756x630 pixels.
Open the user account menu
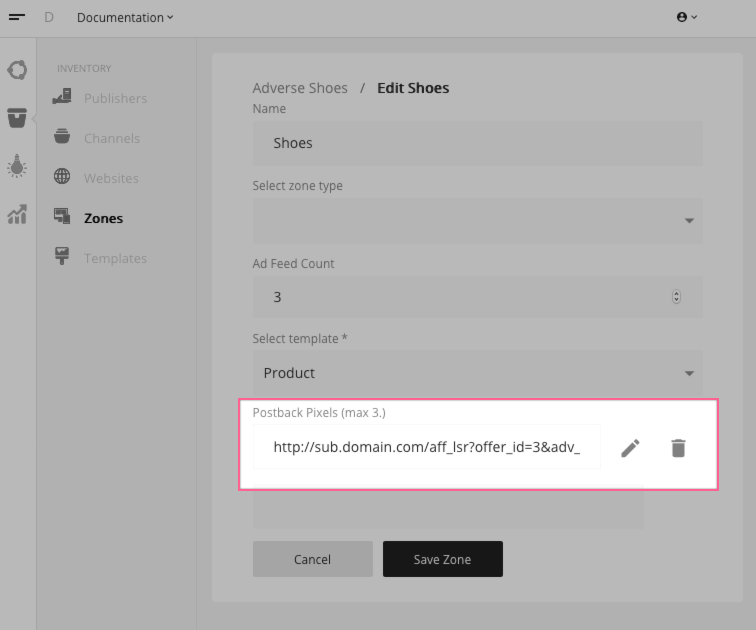coord(687,17)
